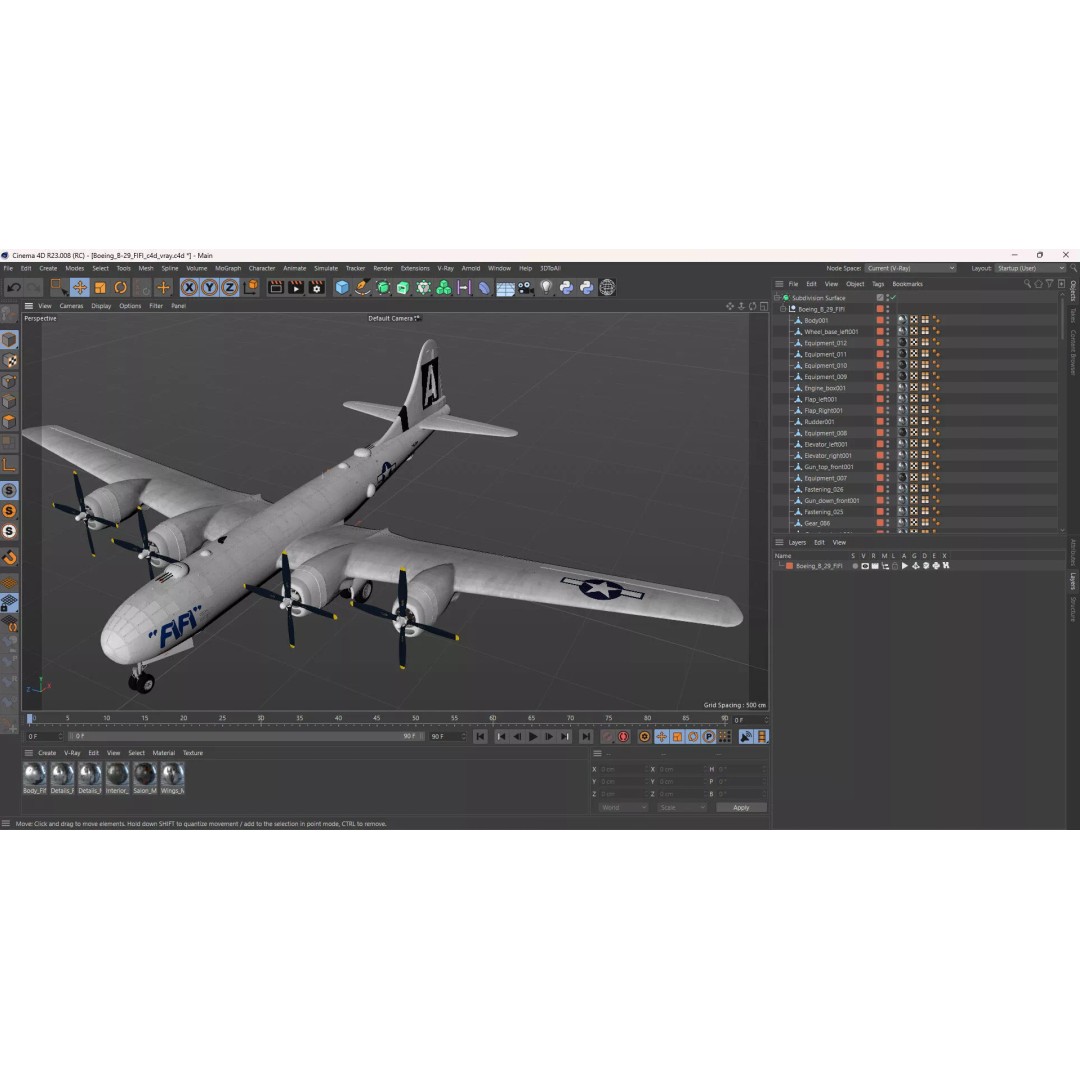Toggle the X axis lock
The width and height of the screenshot is (1080, 1080).
pyautogui.click(x=189, y=287)
